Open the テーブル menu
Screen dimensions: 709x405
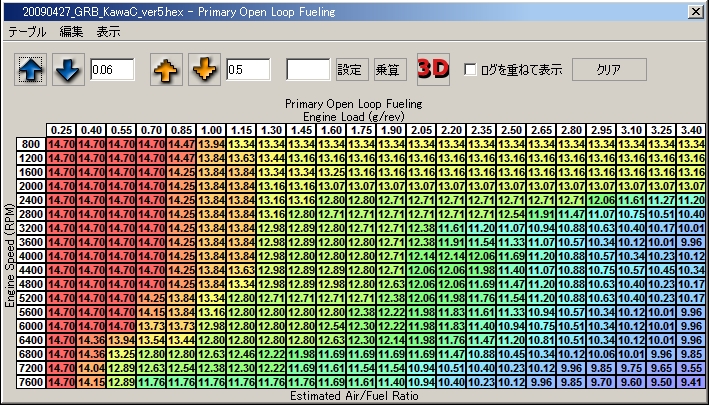(28, 32)
